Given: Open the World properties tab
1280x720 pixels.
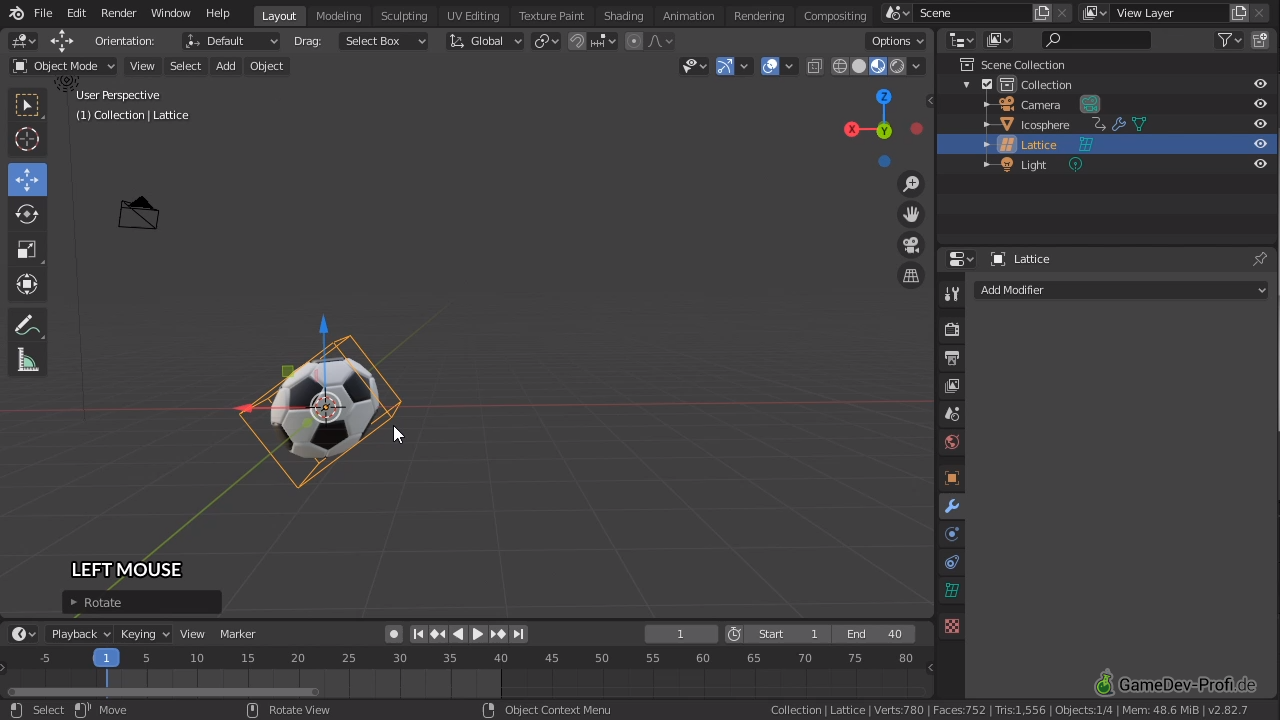Looking at the screenshot, I should (952, 442).
